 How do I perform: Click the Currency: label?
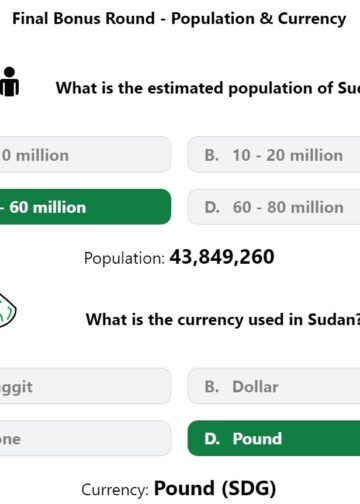tap(115, 490)
